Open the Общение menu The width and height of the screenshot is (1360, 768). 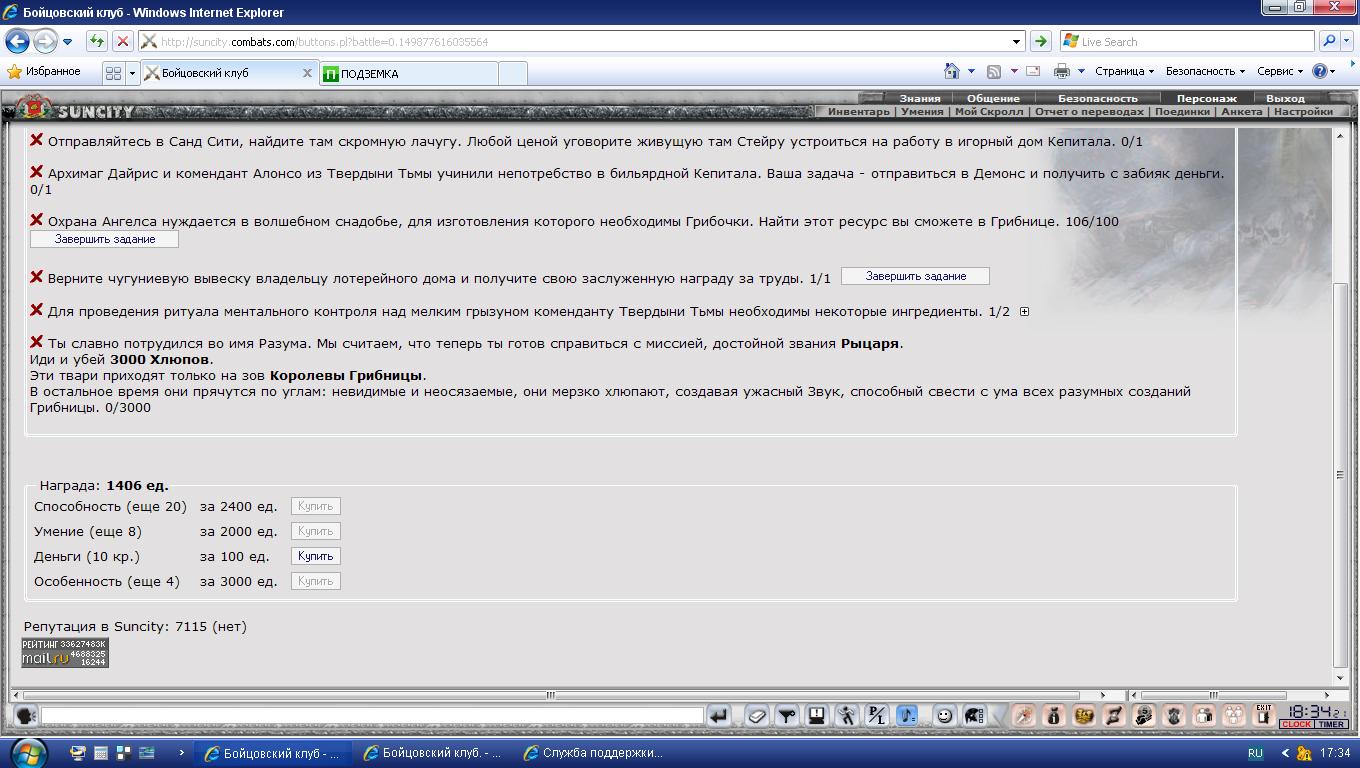[x=993, y=98]
